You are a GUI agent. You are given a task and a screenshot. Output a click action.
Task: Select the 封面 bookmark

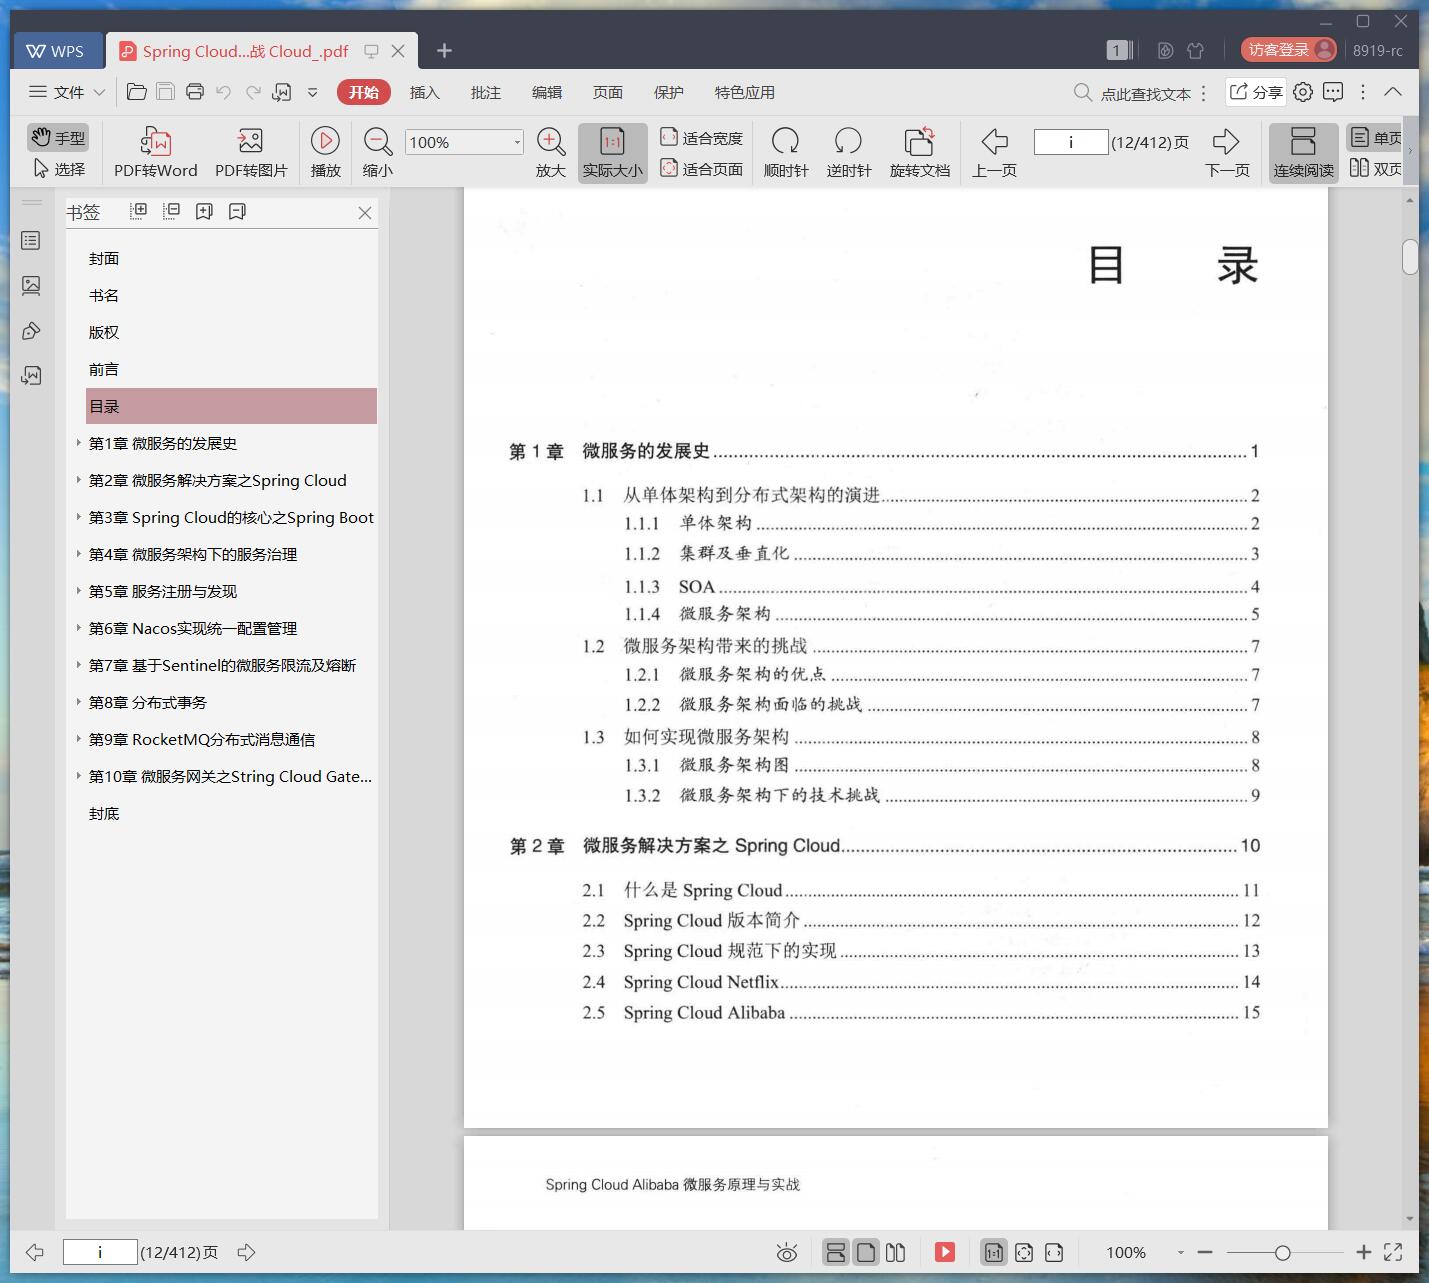104,258
